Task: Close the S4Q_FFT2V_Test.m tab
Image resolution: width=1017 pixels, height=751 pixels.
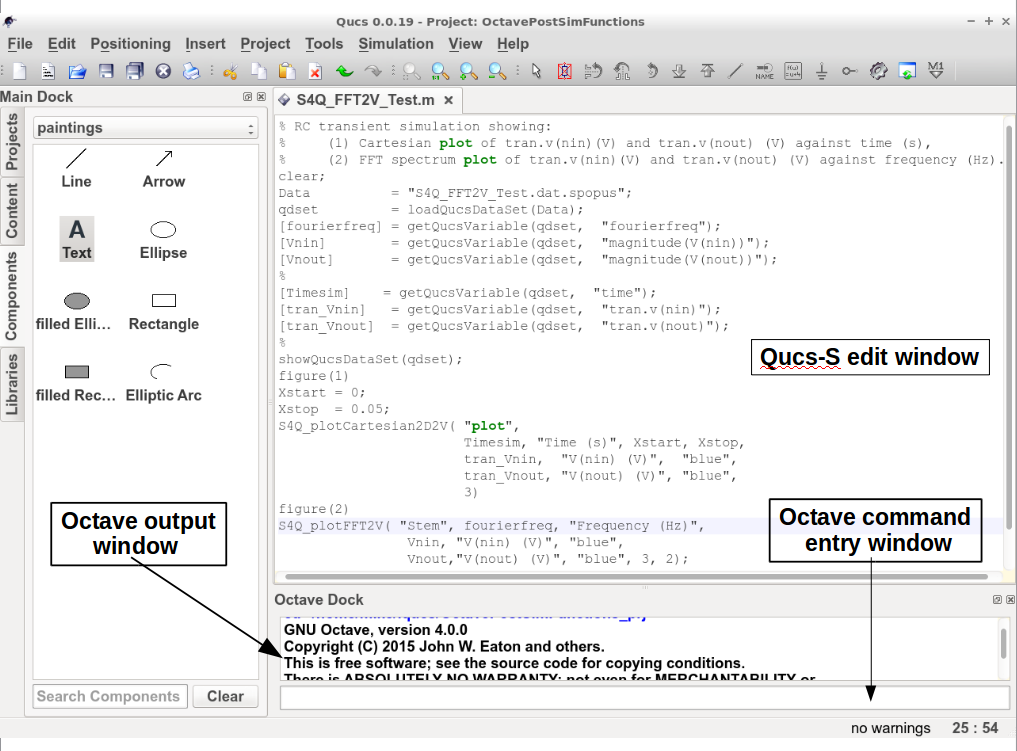Action: [x=448, y=100]
